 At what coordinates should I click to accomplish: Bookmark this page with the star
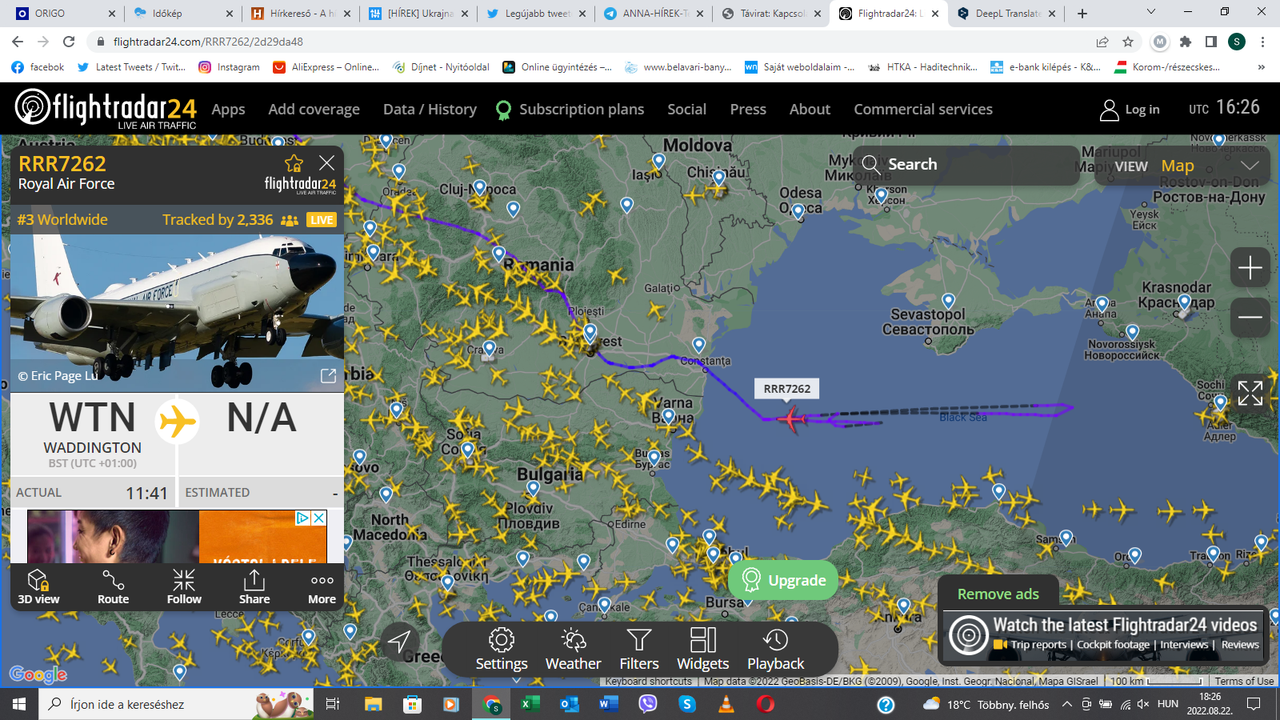(1128, 42)
